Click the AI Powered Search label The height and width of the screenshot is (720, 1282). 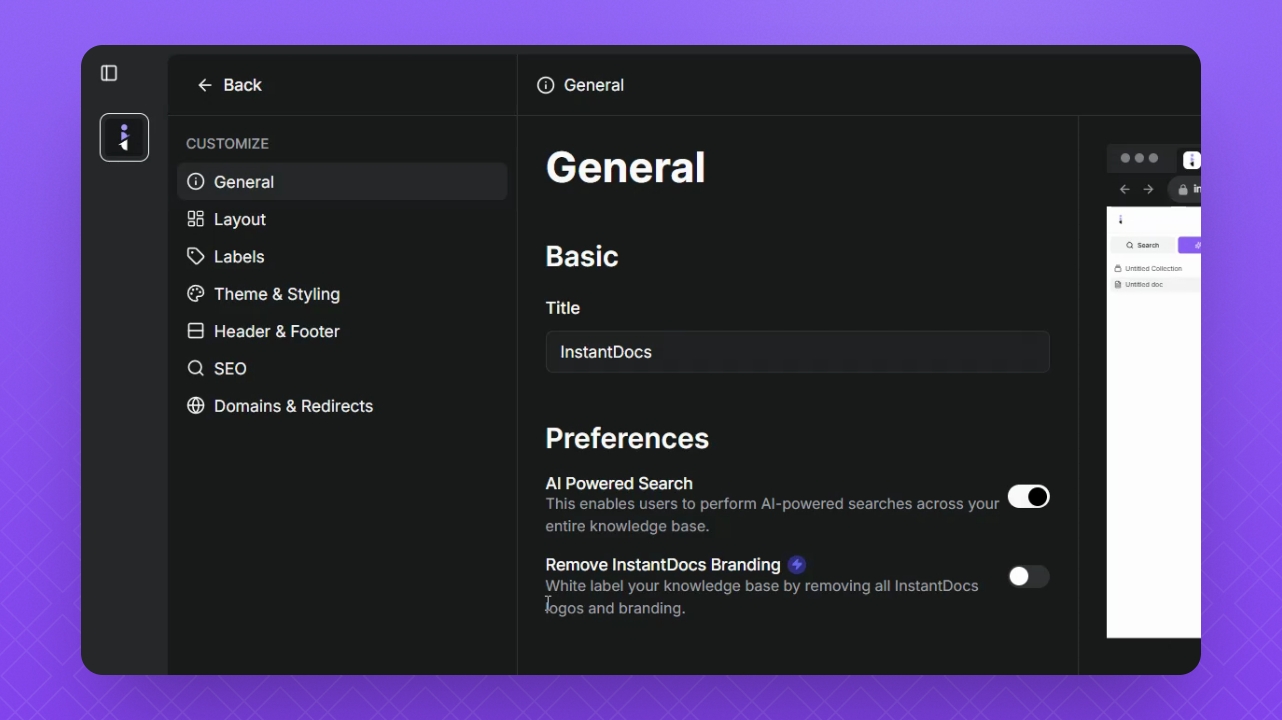click(x=619, y=483)
